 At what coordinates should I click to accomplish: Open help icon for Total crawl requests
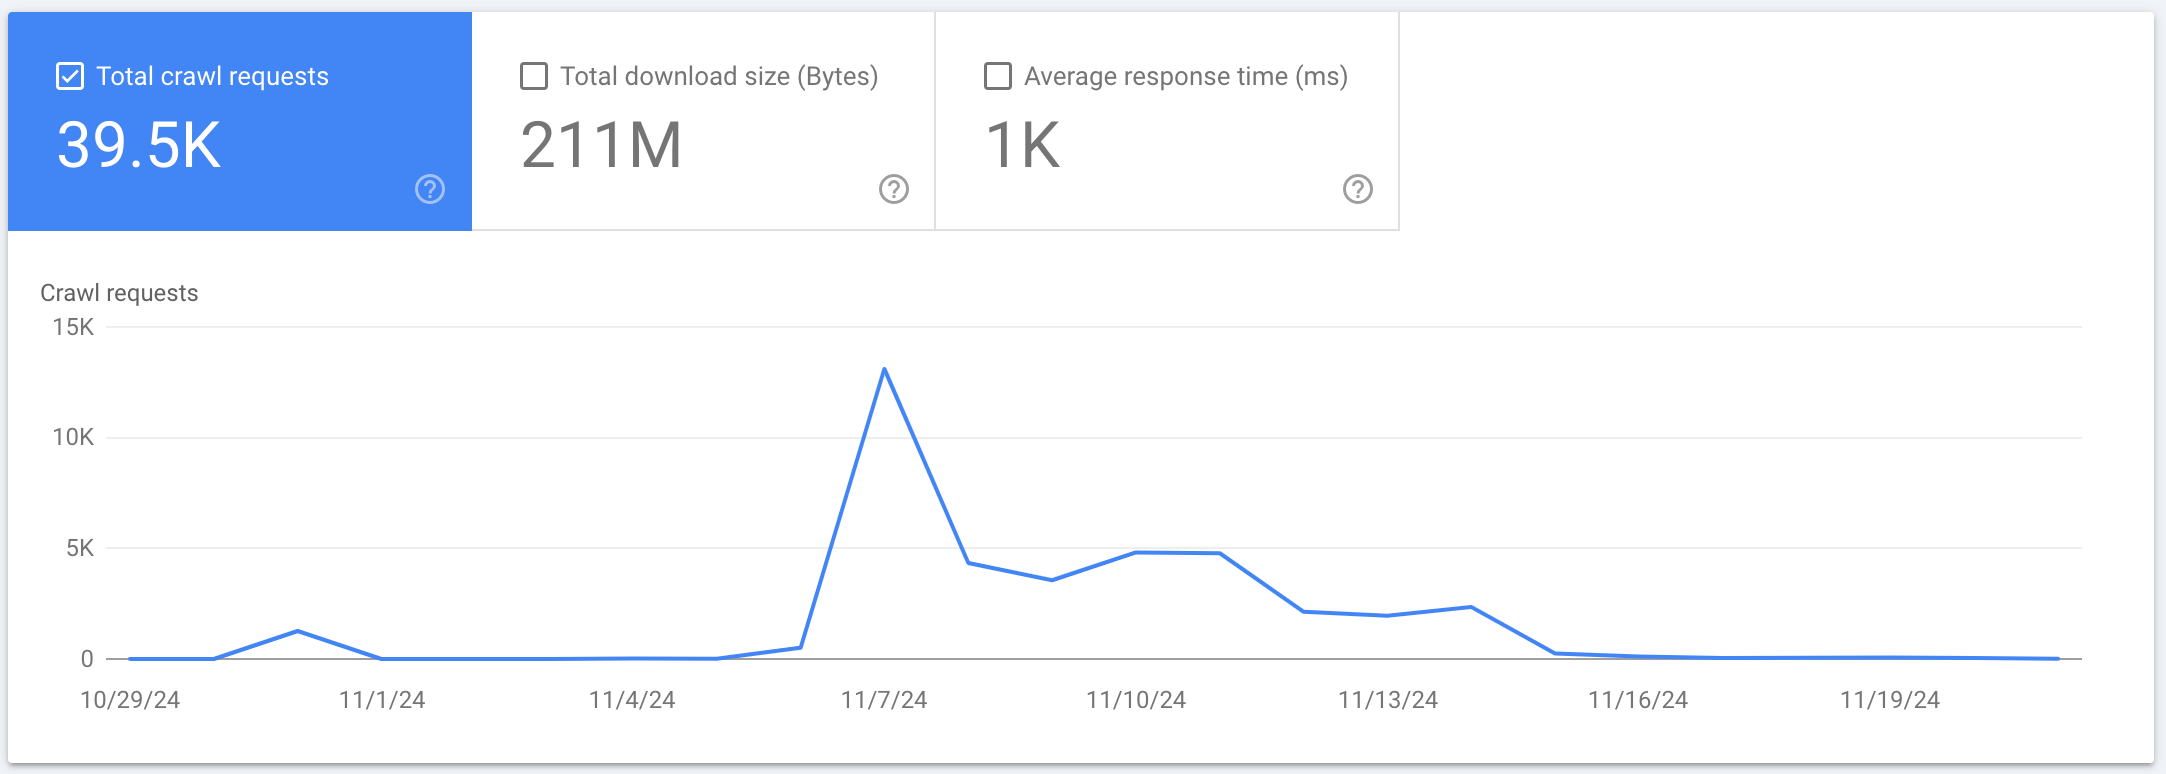tap(430, 189)
